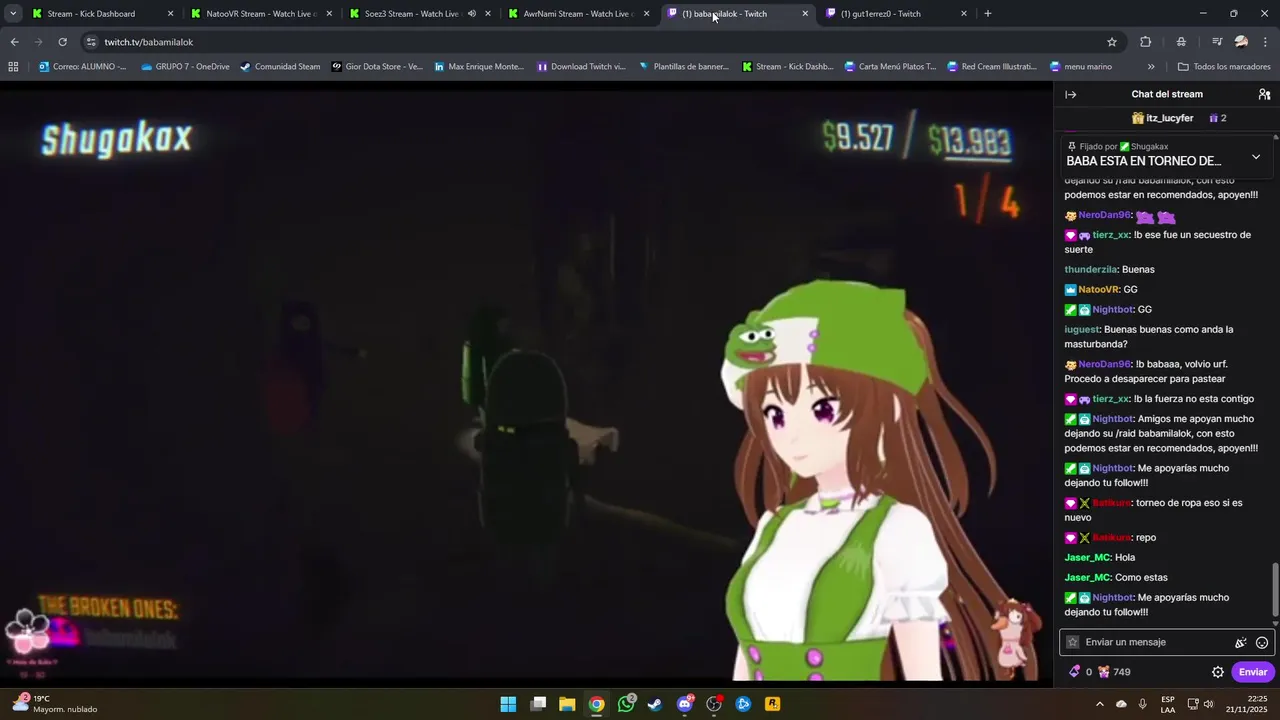Open username Jaser_MC on the Hola message
Image resolution: width=1280 pixels, height=720 pixels.
[x=1087, y=557]
